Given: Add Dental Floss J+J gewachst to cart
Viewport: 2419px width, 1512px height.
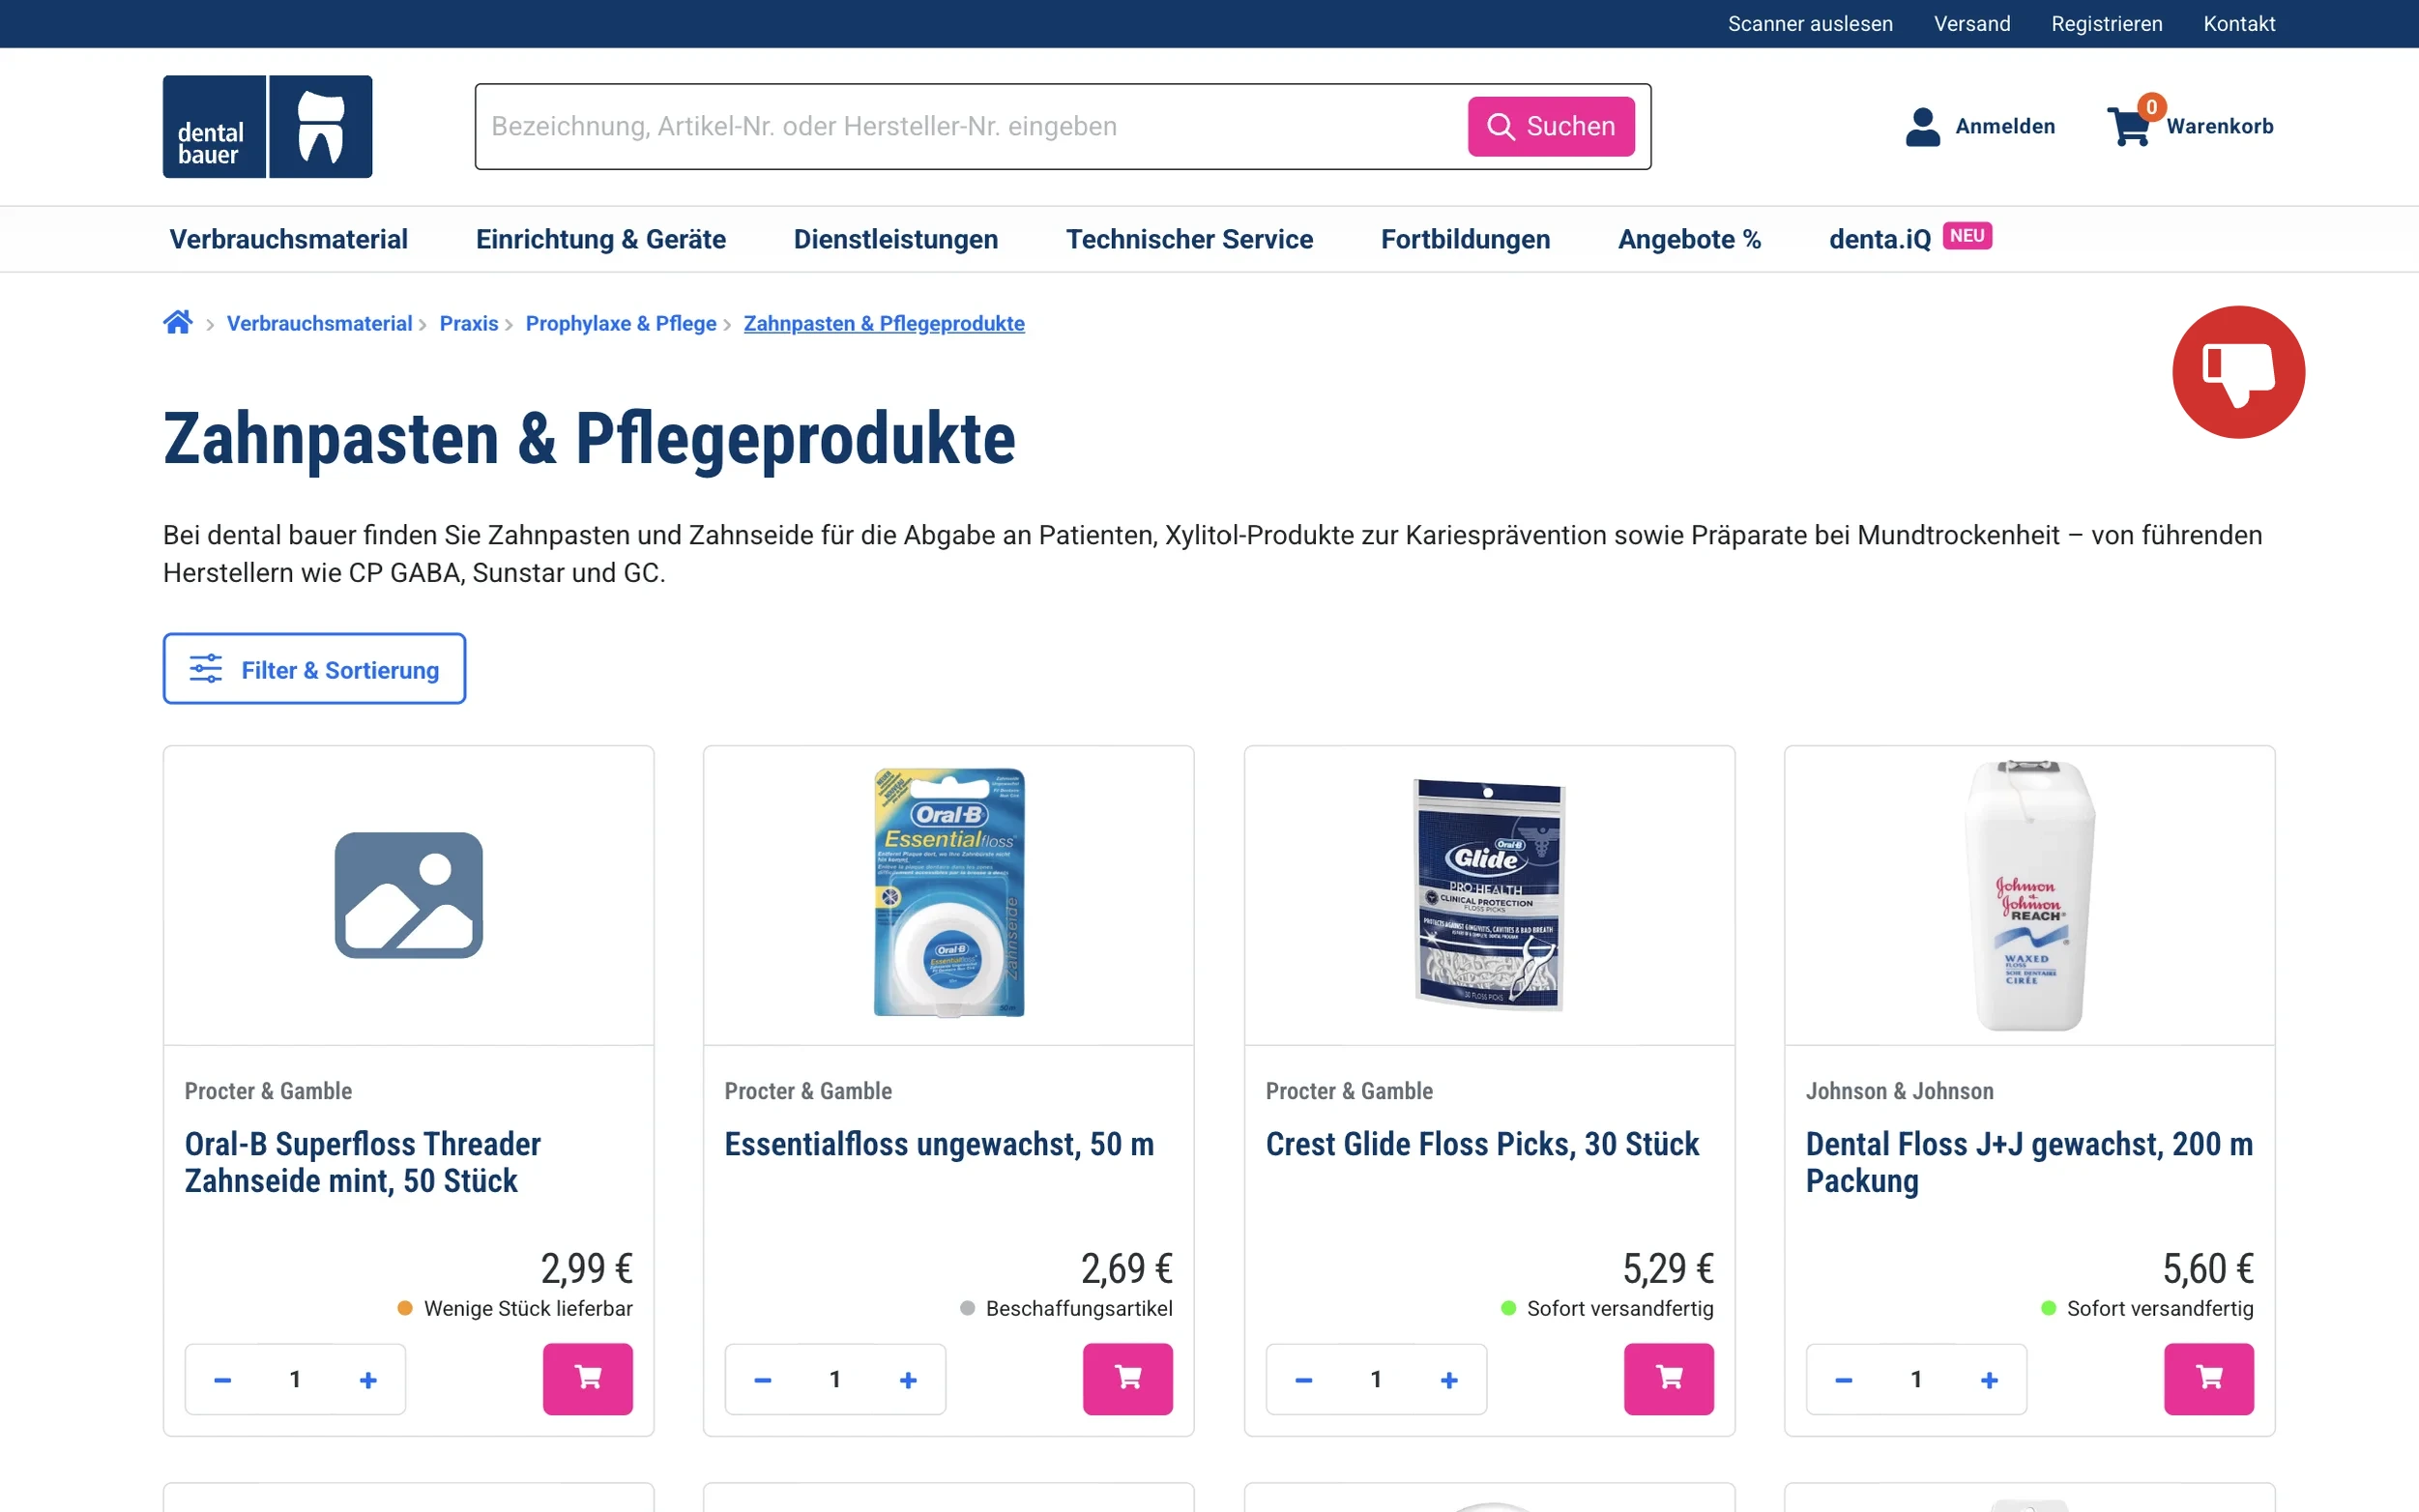Looking at the screenshot, I should [2208, 1379].
